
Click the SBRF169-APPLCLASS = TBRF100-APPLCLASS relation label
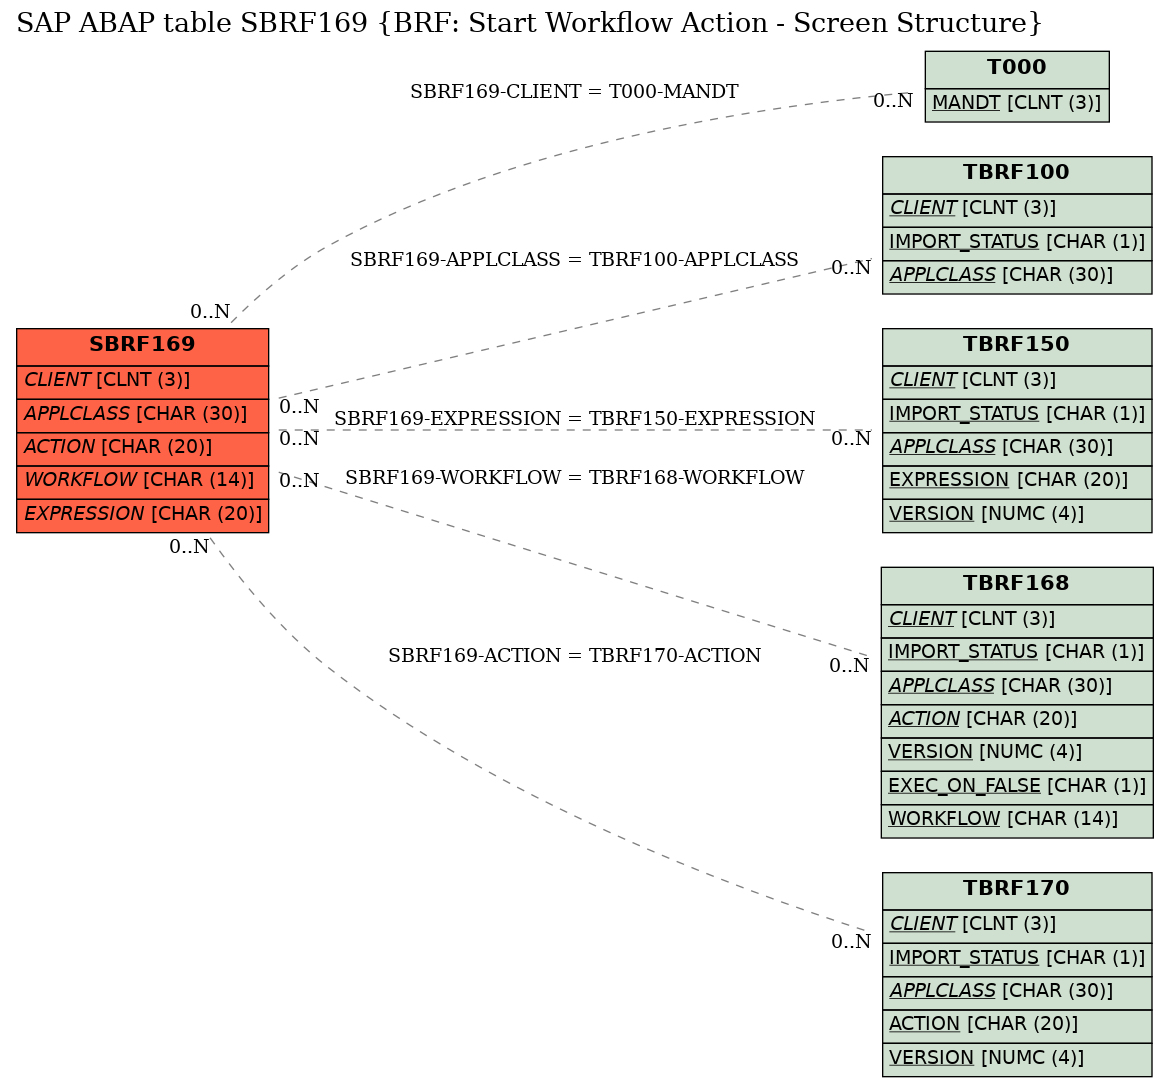pos(574,259)
